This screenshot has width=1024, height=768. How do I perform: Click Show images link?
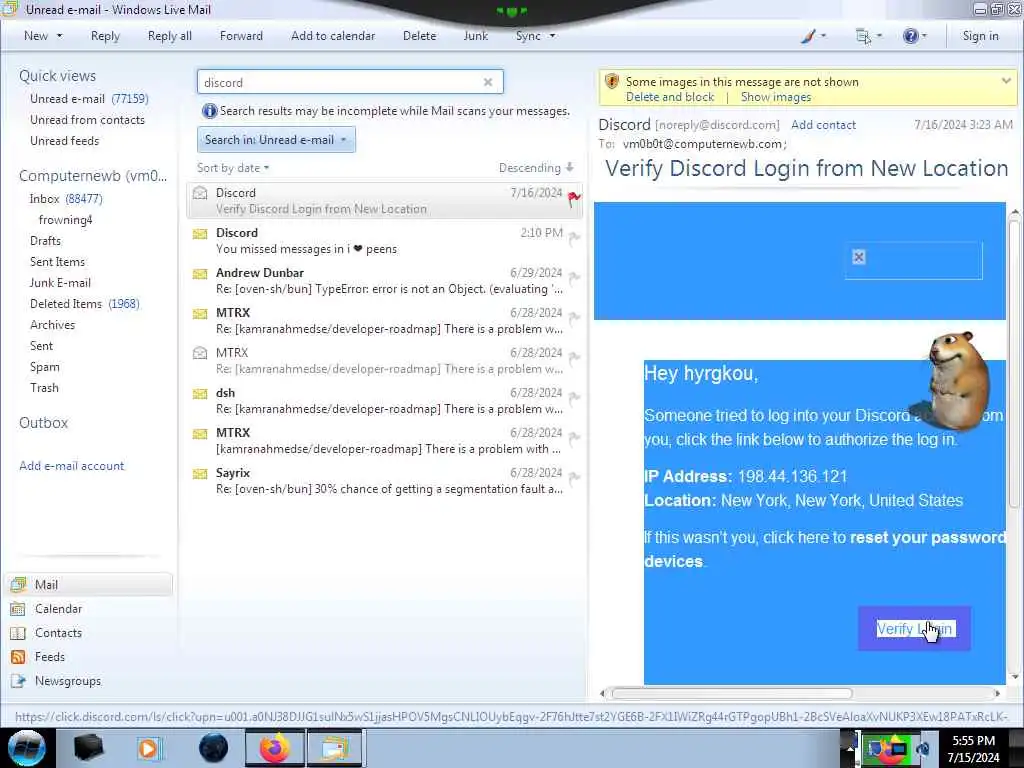point(776,97)
